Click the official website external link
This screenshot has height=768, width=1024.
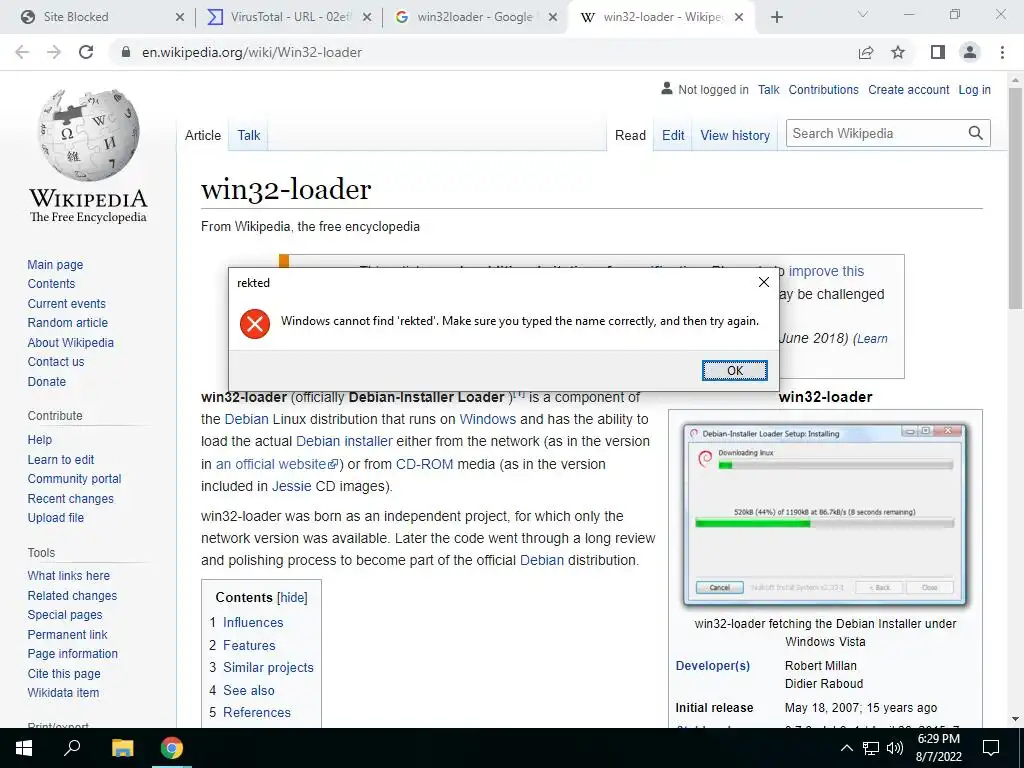point(277,464)
